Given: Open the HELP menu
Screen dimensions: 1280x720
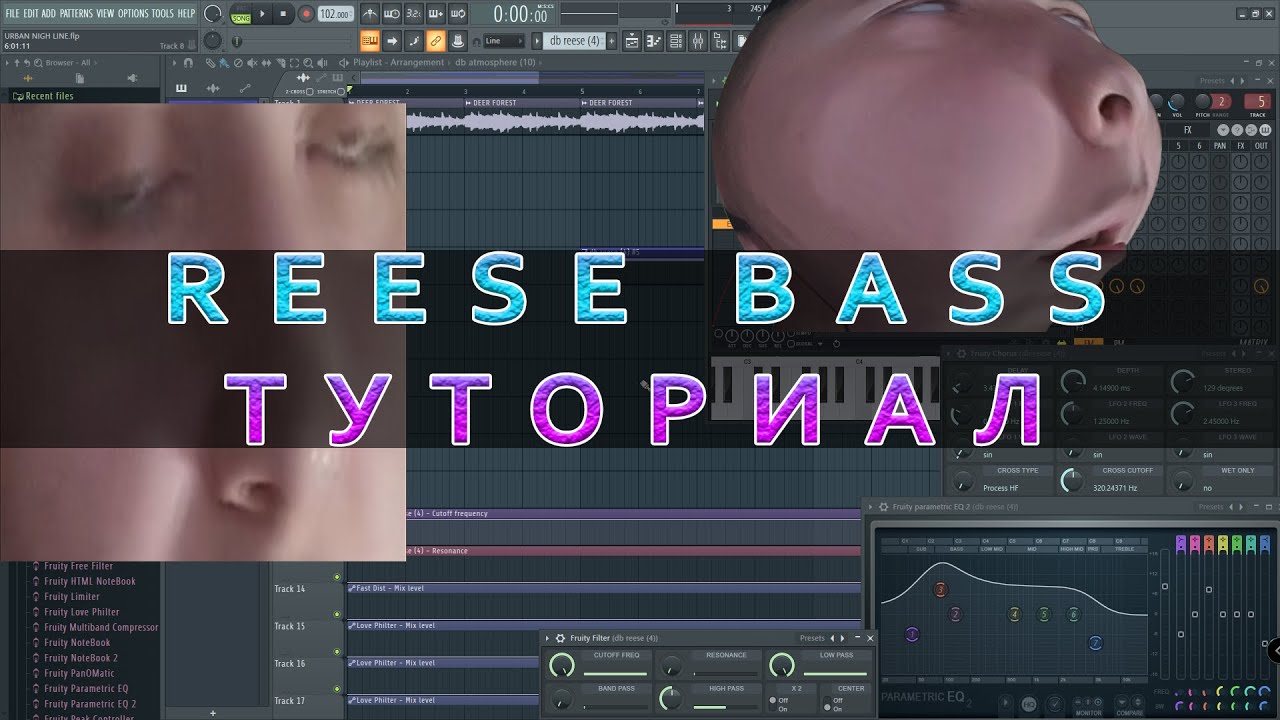Looking at the screenshot, I should pyautogui.click(x=186, y=13).
